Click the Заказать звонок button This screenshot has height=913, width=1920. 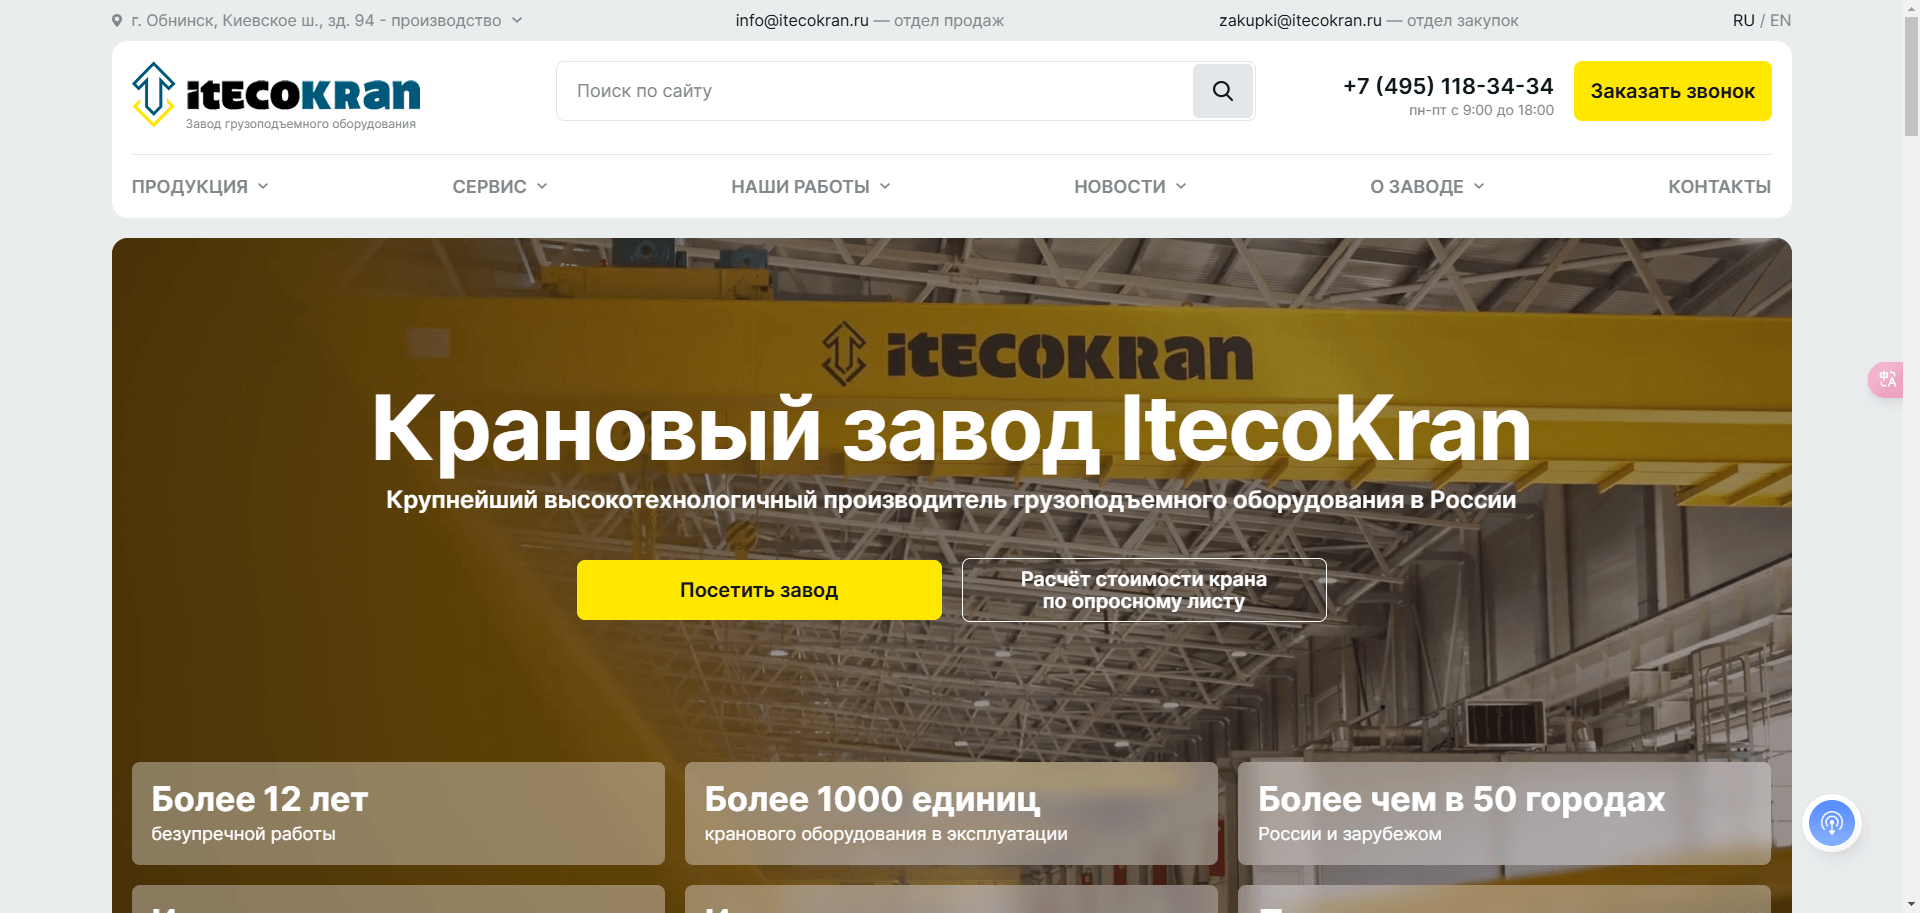point(1672,91)
